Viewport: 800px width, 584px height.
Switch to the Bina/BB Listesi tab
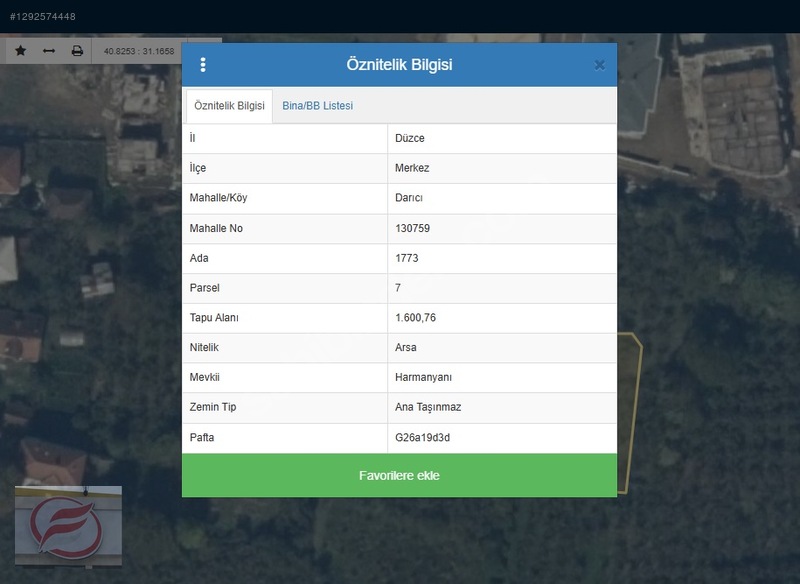point(317,106)
